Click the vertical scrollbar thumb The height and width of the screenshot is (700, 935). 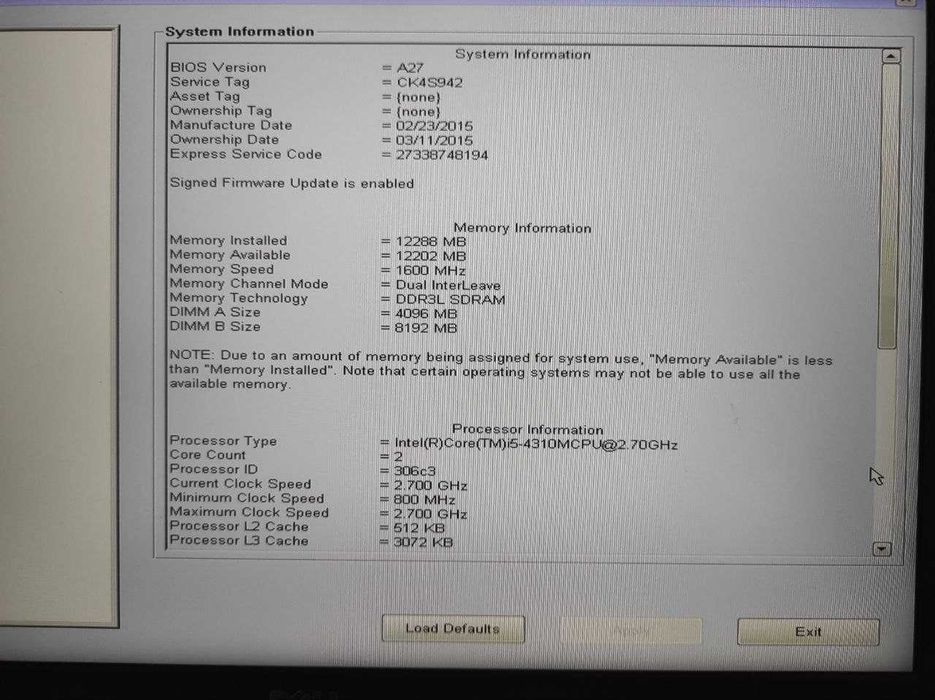(x=888, y=206)
